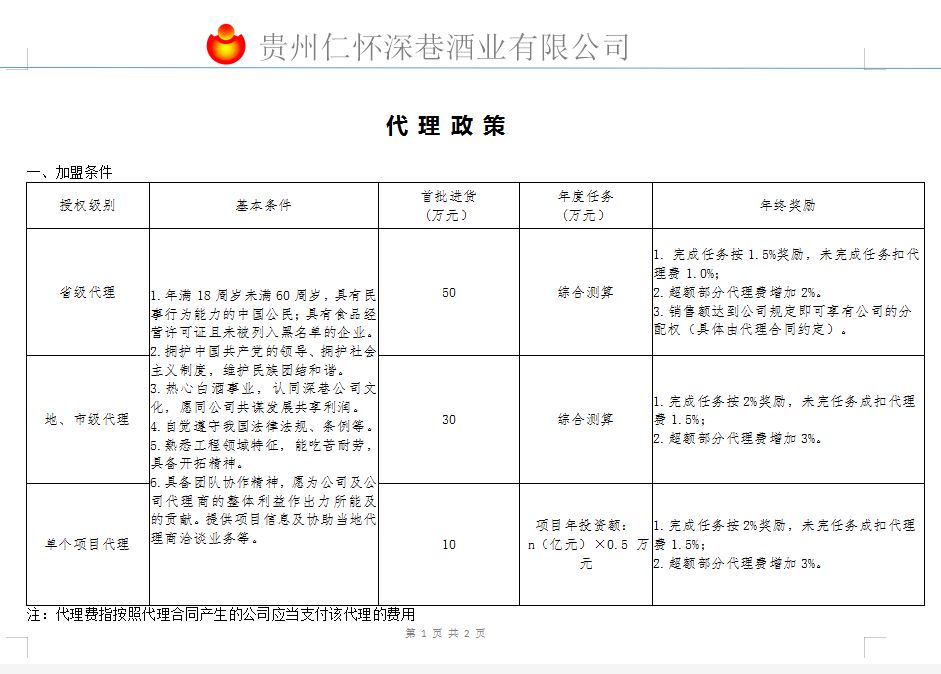Click the company name 贵州仁怀深巷酒业有限公司 in header

click(444, 46)
